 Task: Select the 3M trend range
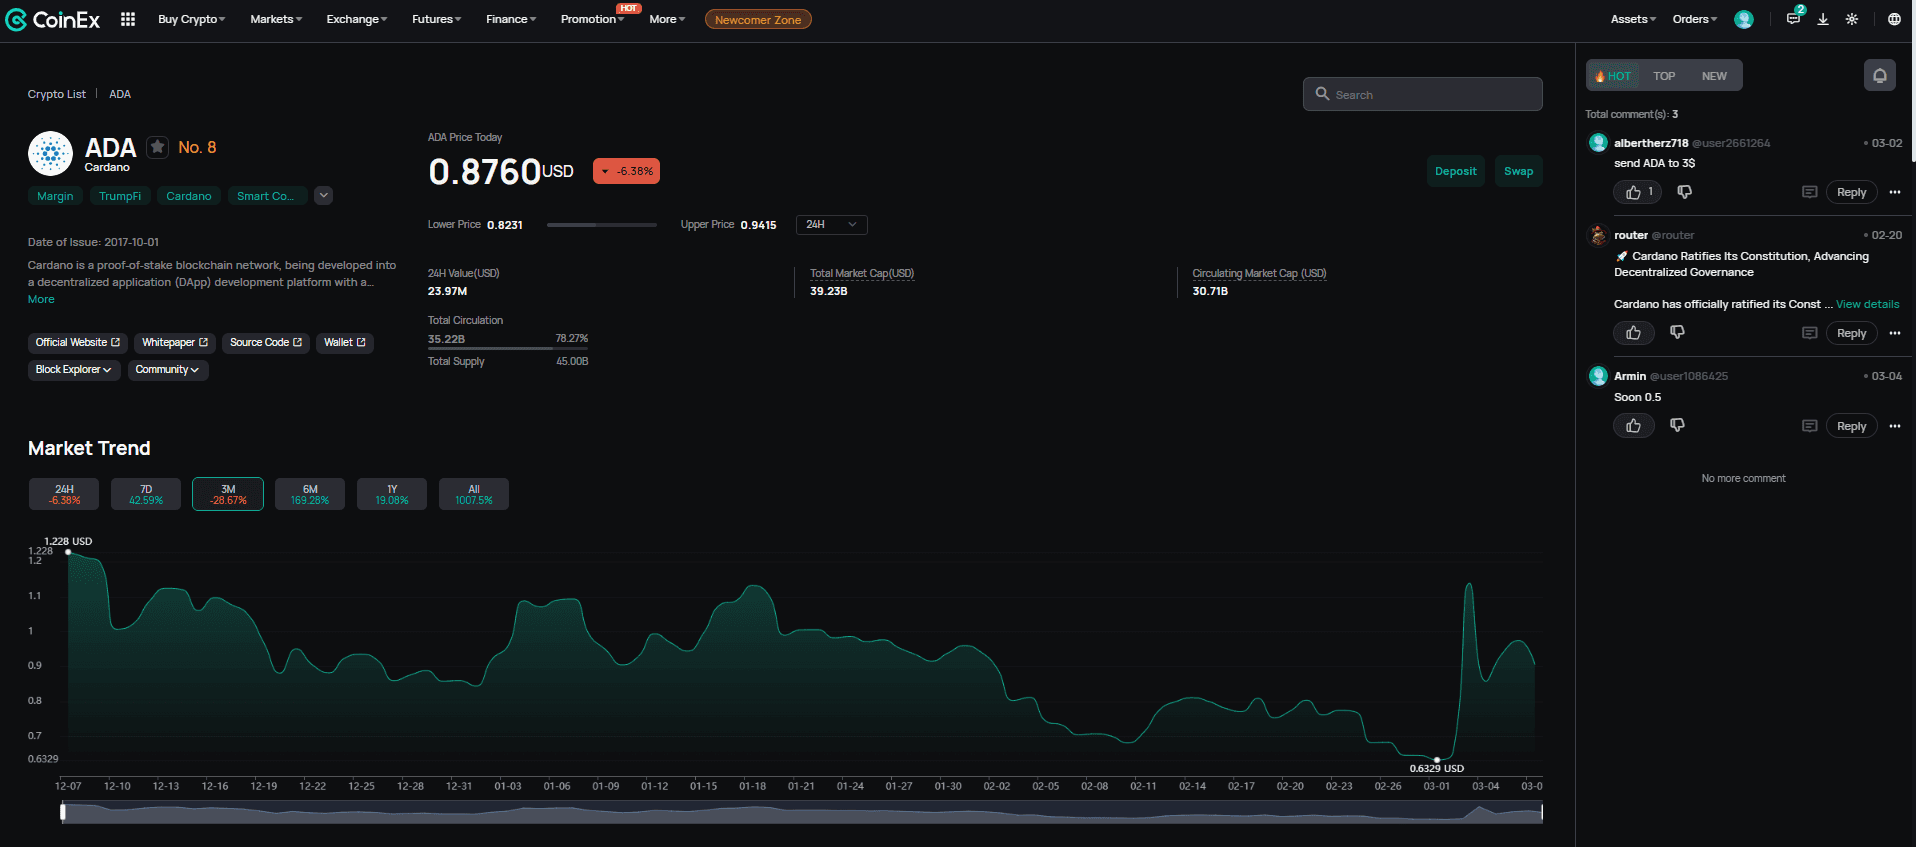(228, 494)
